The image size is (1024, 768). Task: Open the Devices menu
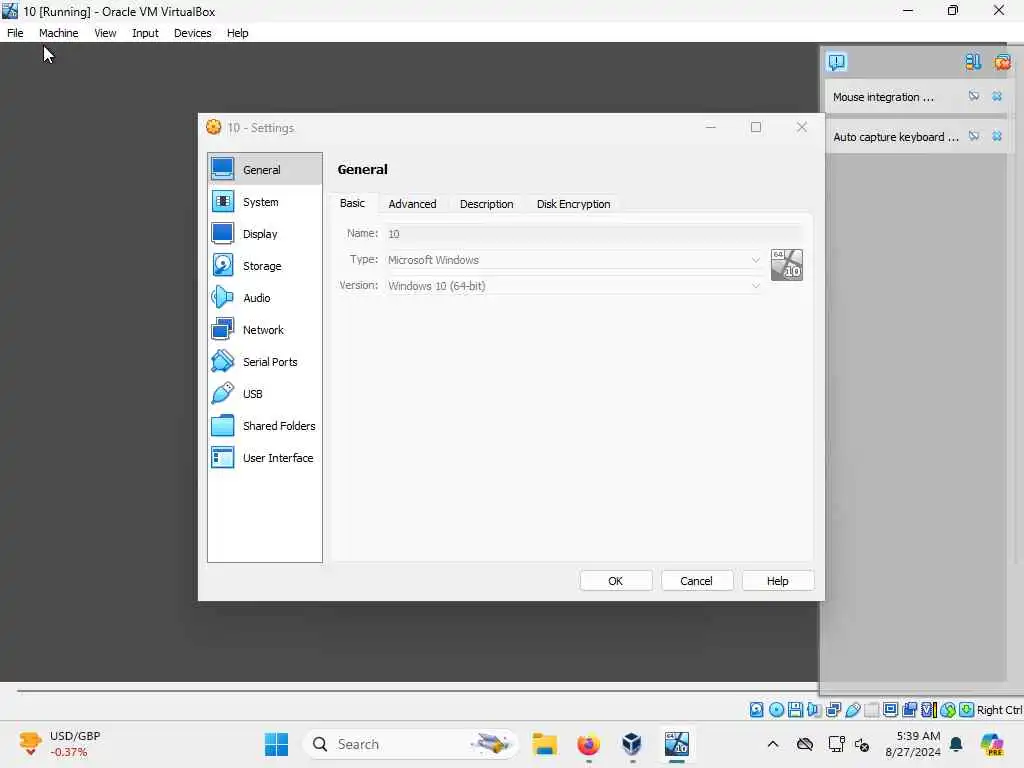[x=192, y=33]
